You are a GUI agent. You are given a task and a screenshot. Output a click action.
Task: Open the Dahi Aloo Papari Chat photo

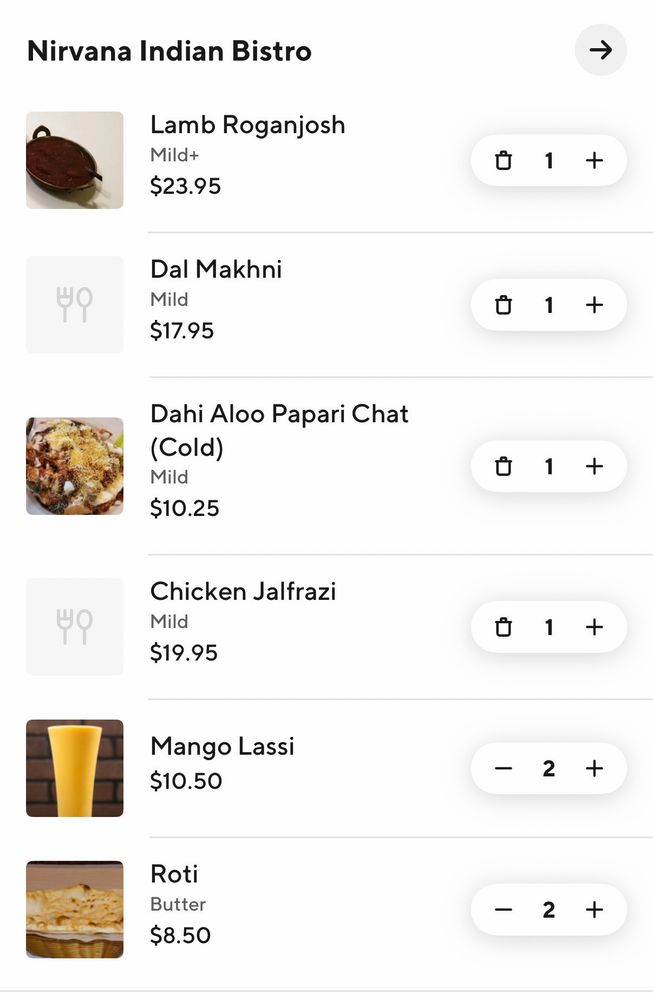click(74, 466)
